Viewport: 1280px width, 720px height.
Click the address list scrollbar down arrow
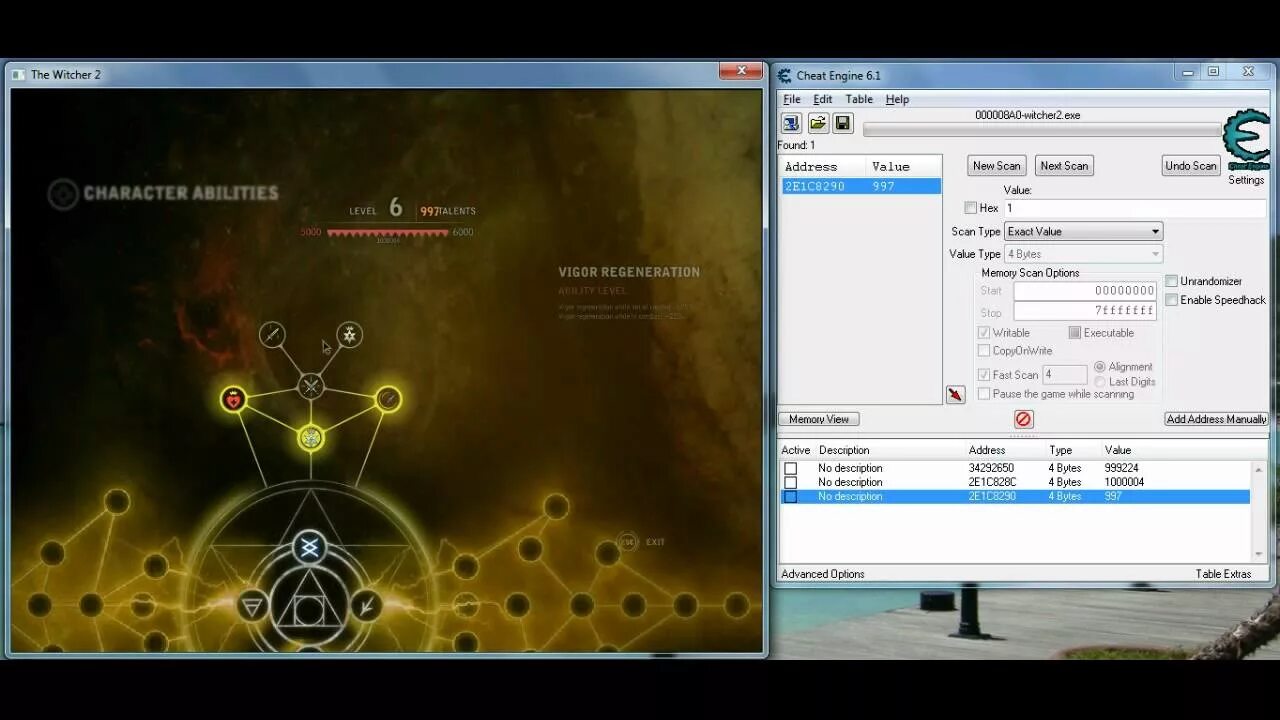(1259, 554)
